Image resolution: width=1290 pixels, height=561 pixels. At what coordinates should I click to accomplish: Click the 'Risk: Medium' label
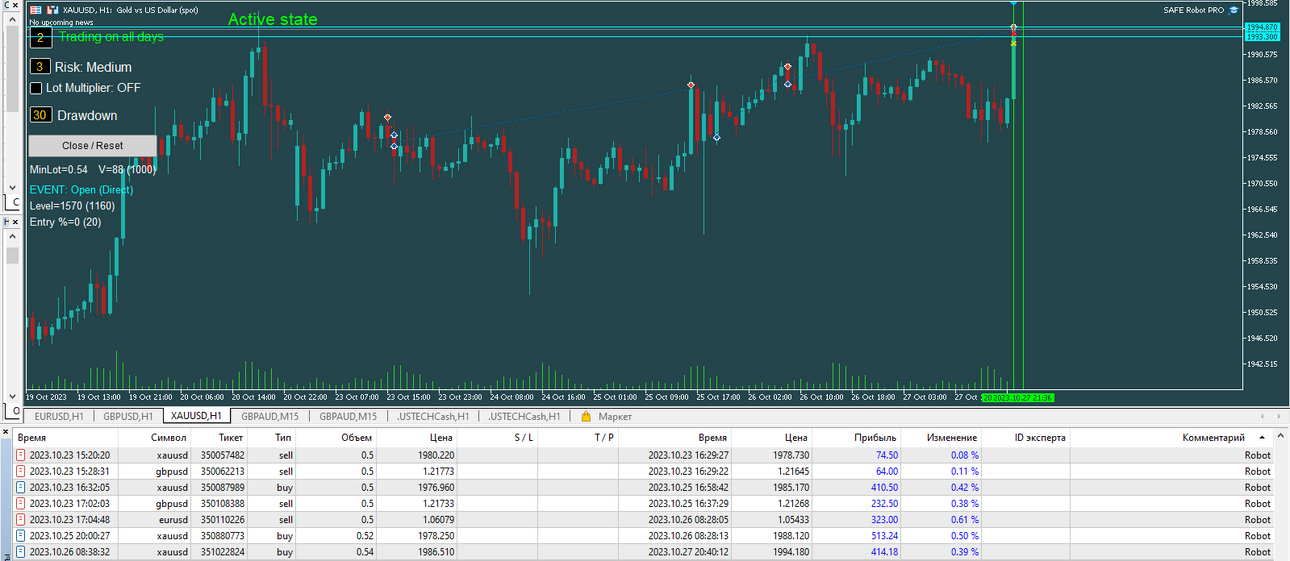(93, 67)
